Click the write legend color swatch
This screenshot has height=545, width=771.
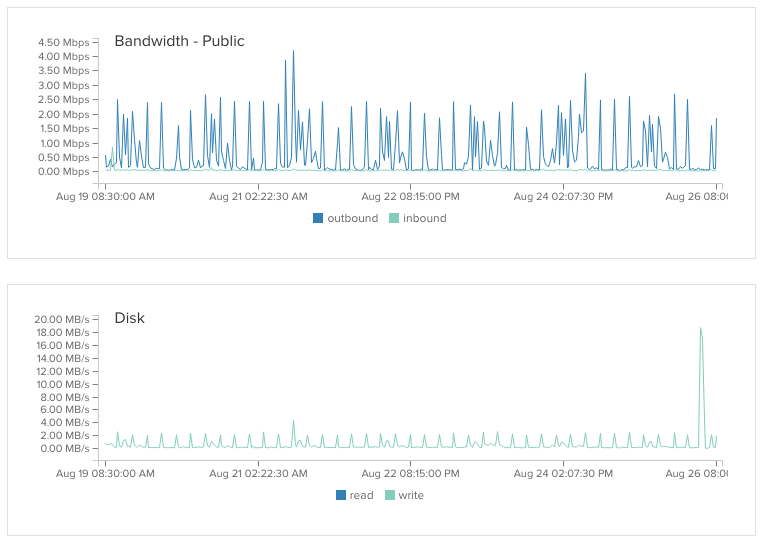coord(389,495)
